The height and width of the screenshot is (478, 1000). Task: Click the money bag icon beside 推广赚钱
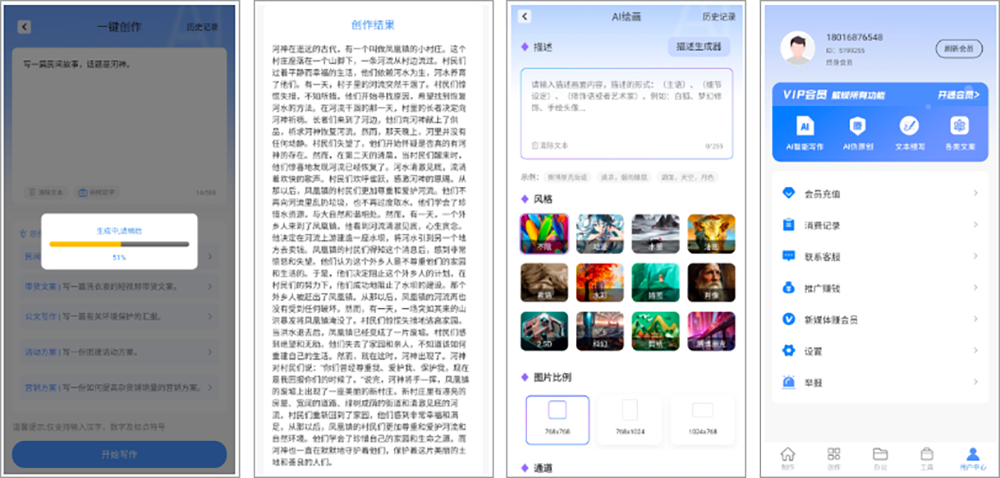pos(788,288)
